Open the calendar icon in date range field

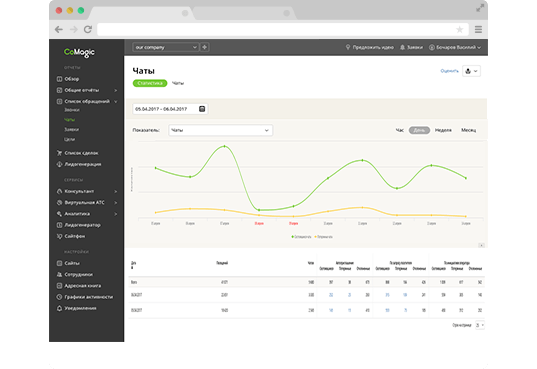tap(202, 109)
